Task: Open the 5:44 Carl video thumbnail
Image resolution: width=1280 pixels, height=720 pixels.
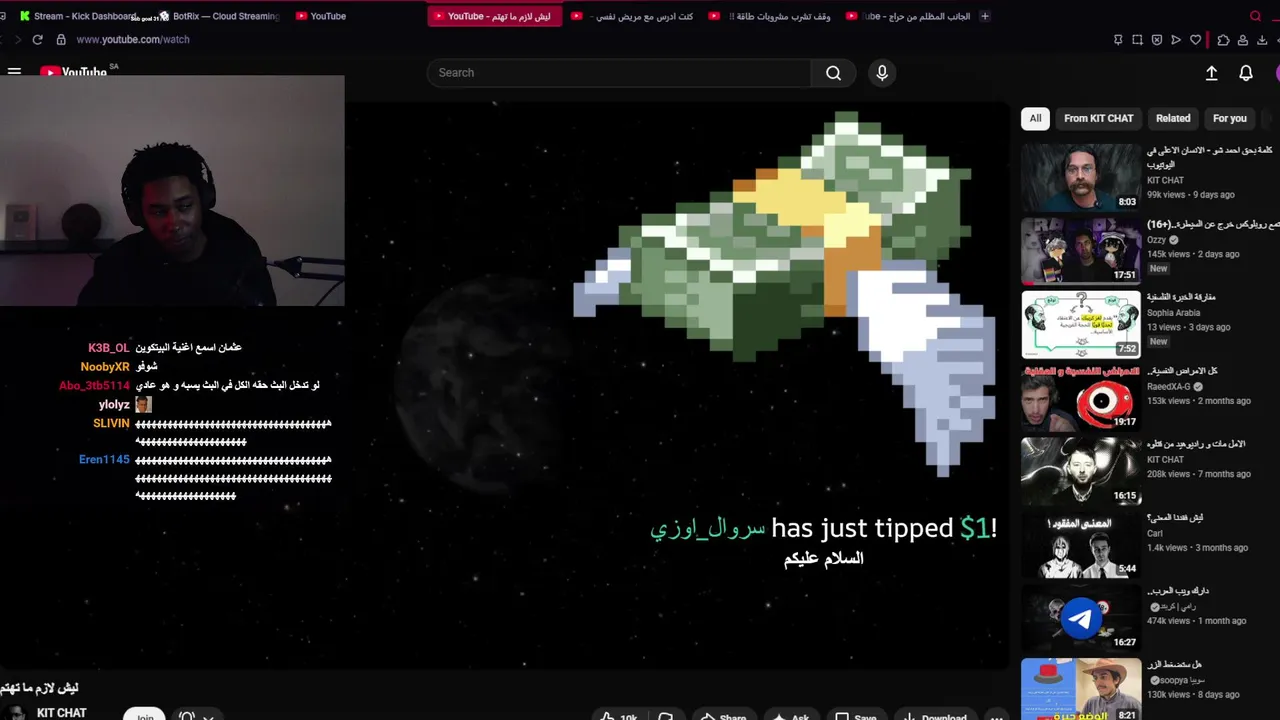Action: pos(1081,545)
